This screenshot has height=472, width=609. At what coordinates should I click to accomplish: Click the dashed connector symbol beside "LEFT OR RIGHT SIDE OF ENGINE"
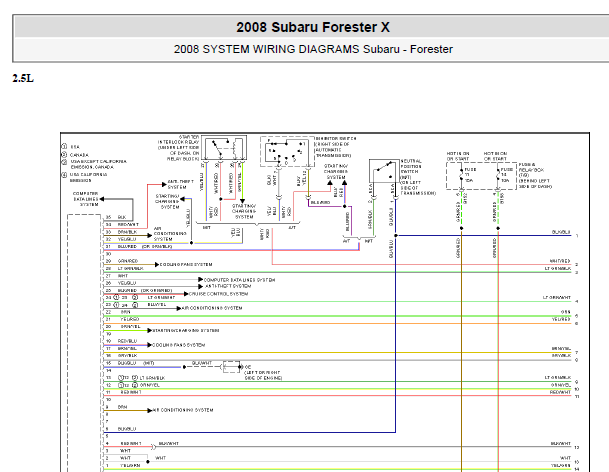231,367
